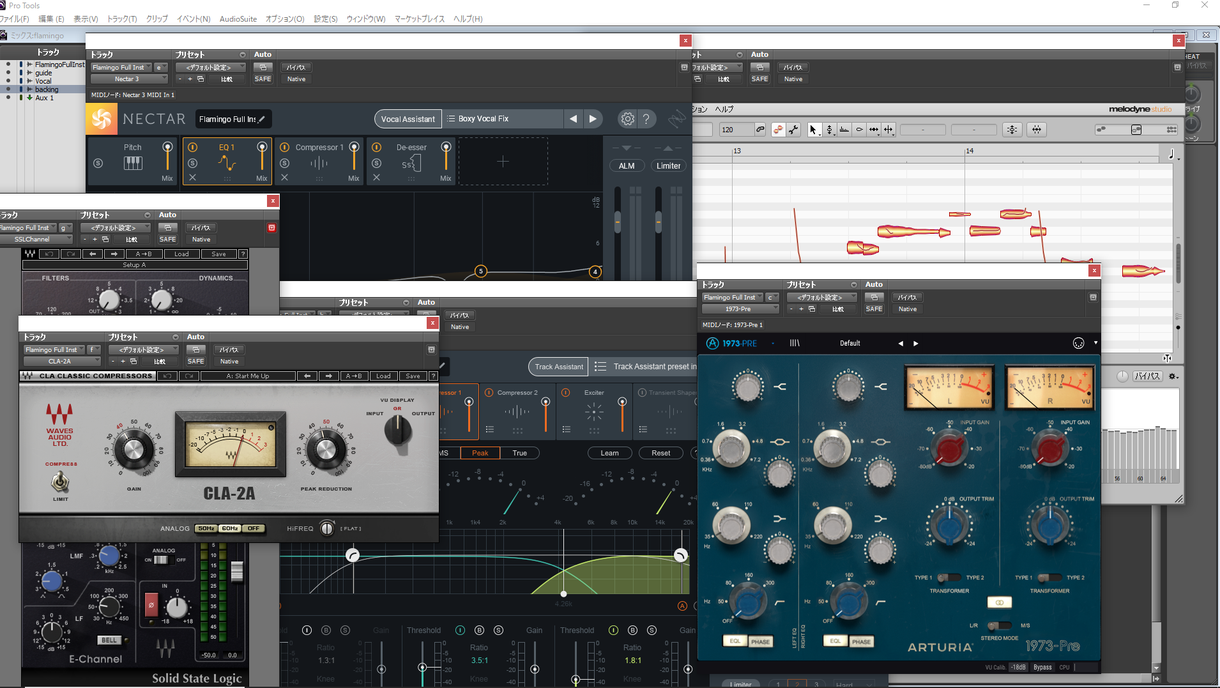Open the Melodyne ヘルプ menu
1220x688 pixels.
coord(724,109)
